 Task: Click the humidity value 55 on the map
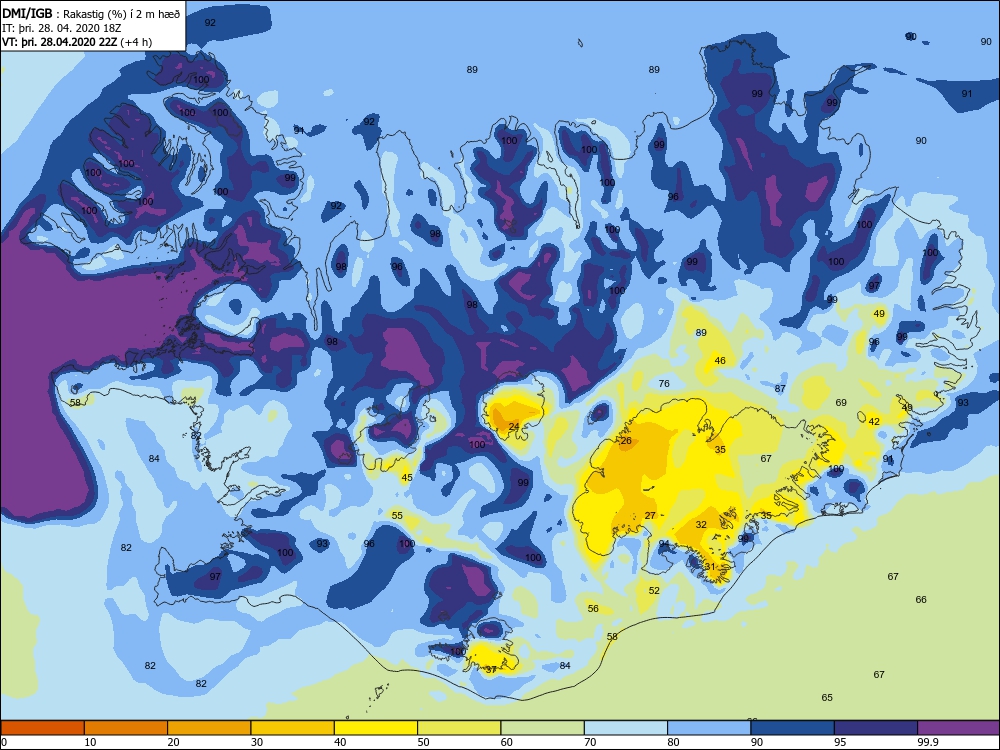[x=397, y=515]
